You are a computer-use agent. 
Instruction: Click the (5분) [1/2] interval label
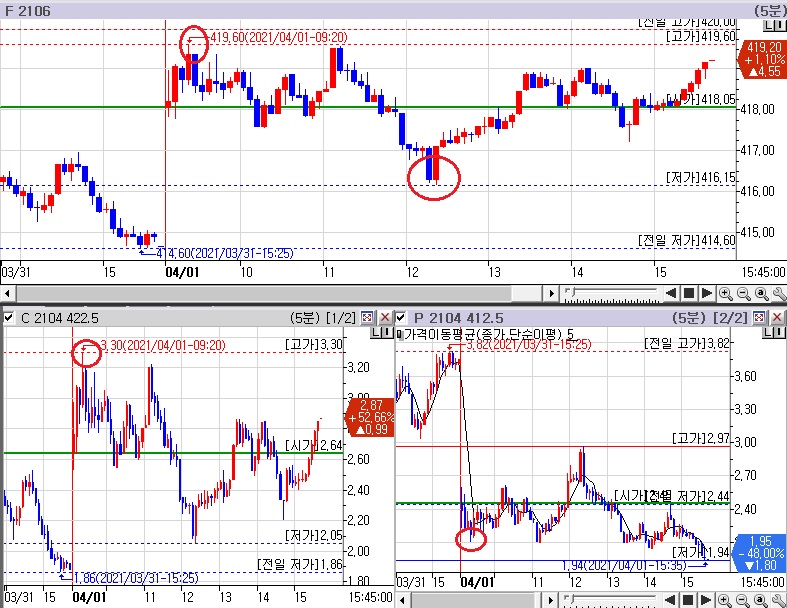click(x=323, y=318)
